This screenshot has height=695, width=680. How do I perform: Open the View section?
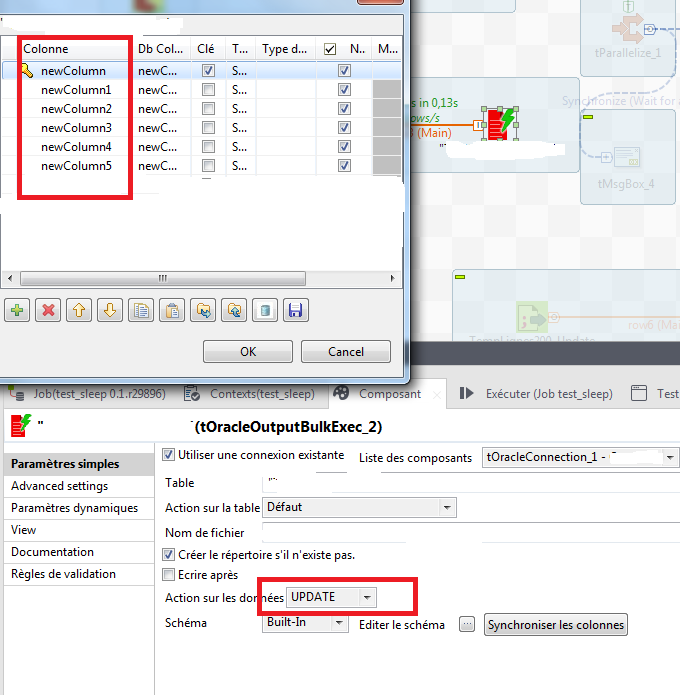[x=79, y=530]
